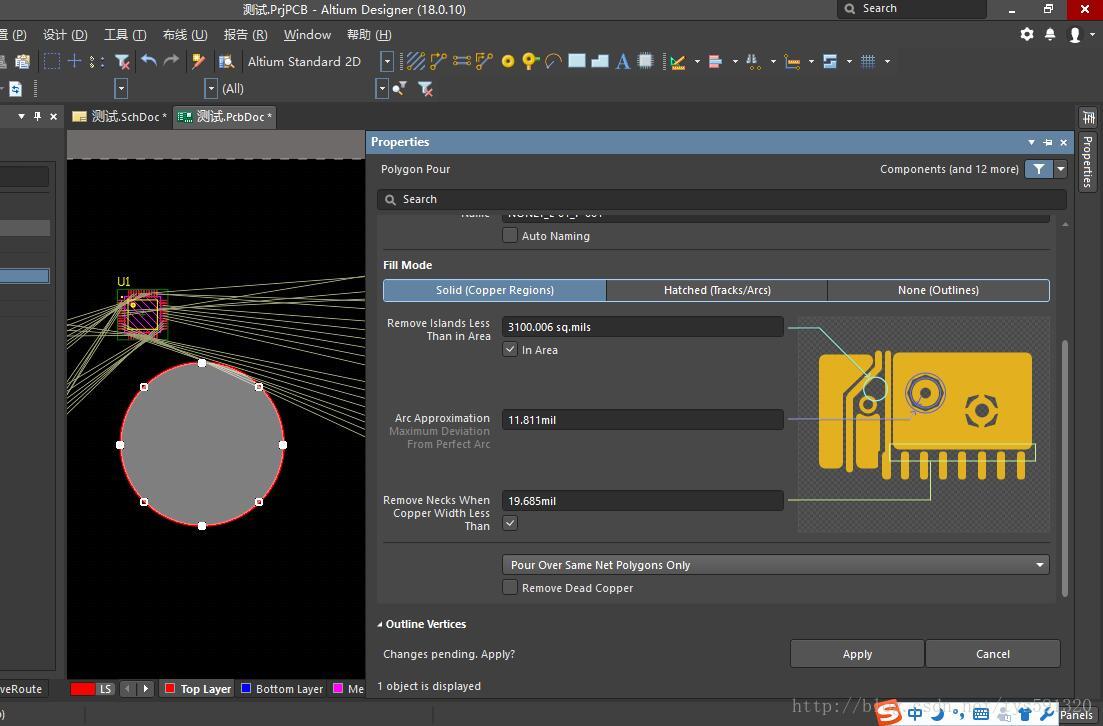Expand the drawing utility tools dropdown arrow
The height and width of the screenshot is (726, 1103).
click(x=697, y=61)
